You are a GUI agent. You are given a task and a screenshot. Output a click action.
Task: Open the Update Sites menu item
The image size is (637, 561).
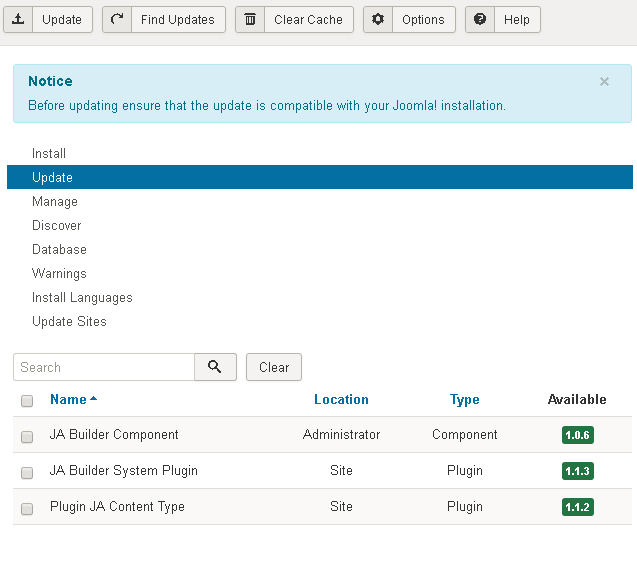(x=69, y=322)
